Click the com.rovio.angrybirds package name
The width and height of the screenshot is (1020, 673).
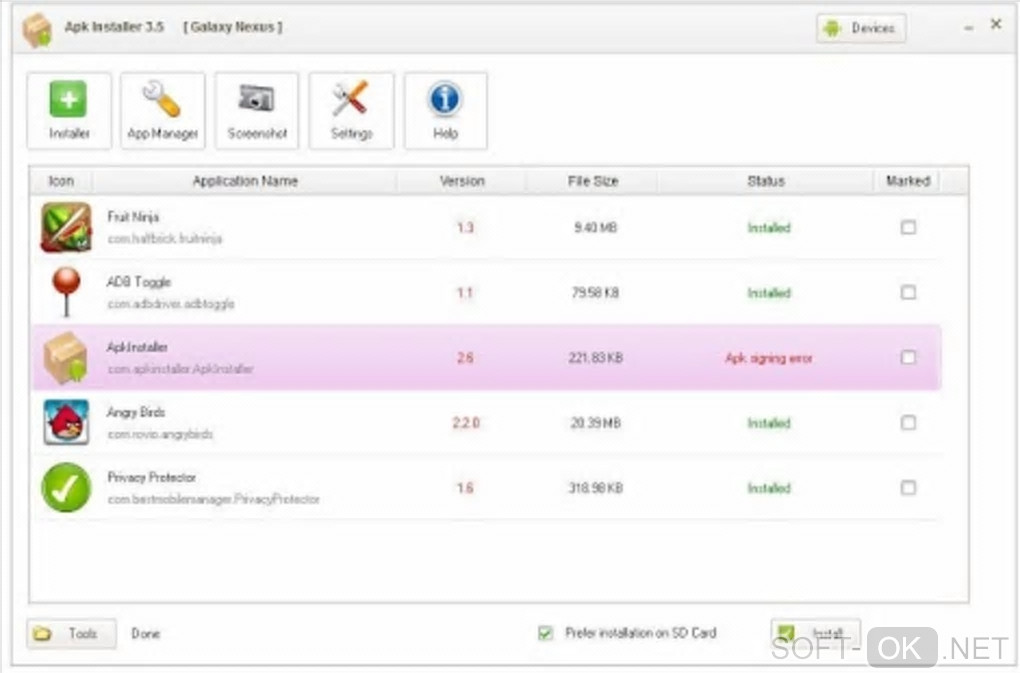(160, 434)
